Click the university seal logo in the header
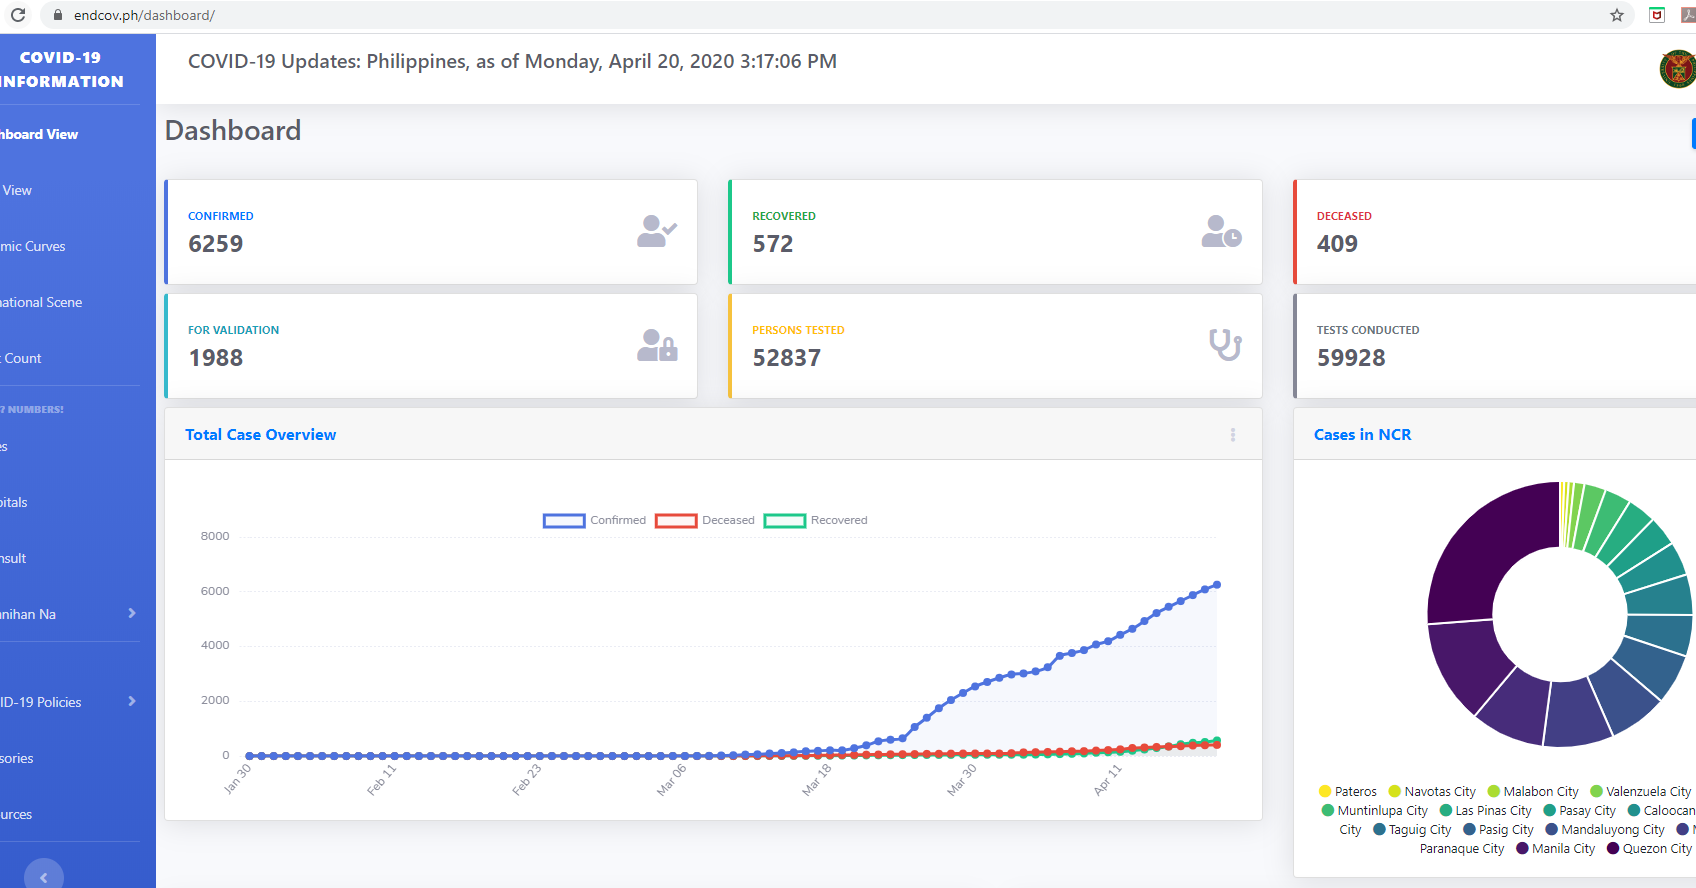Screen dimensions: 1696x888 point(1679,69)
